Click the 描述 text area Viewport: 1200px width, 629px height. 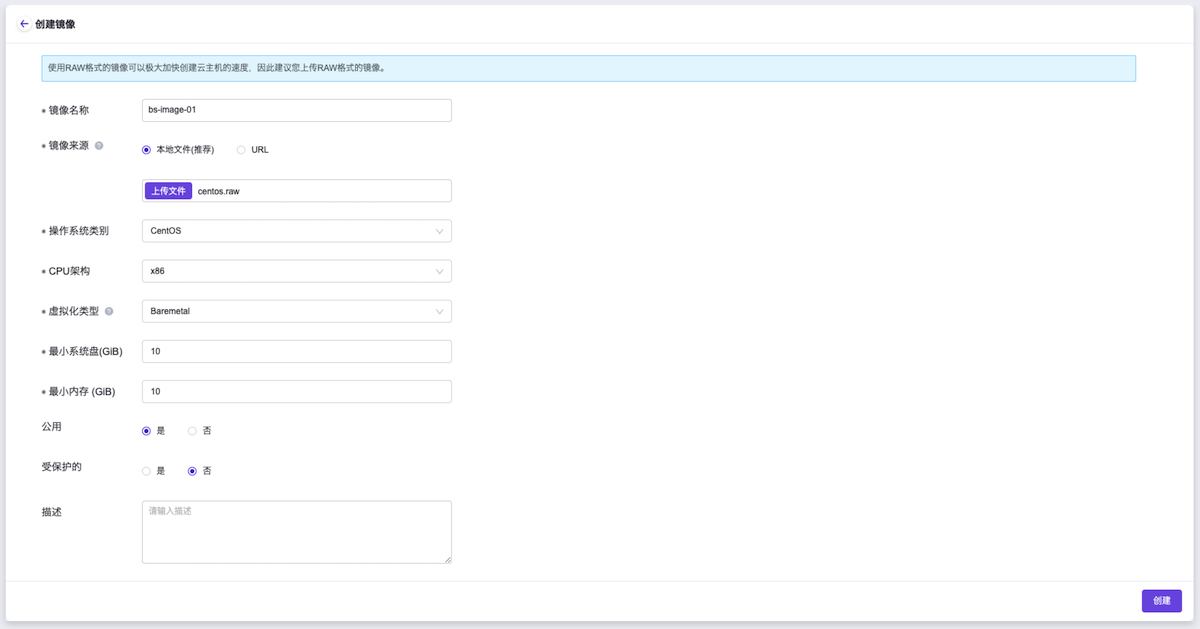(x=297, y=532)
